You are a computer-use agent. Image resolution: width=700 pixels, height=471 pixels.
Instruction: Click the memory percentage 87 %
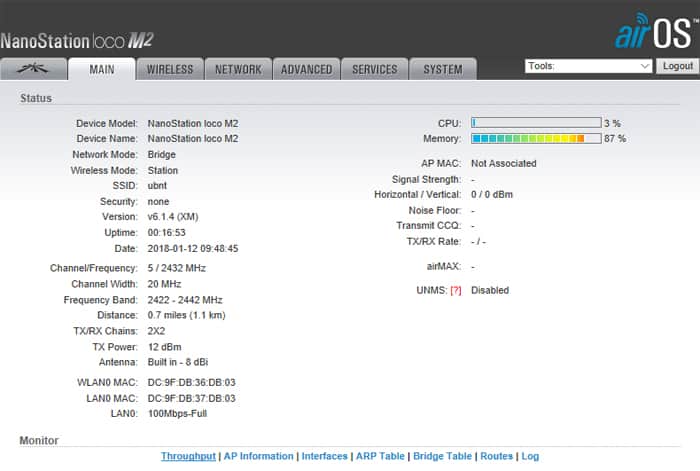pyautogui.click(x=615, y=139)
